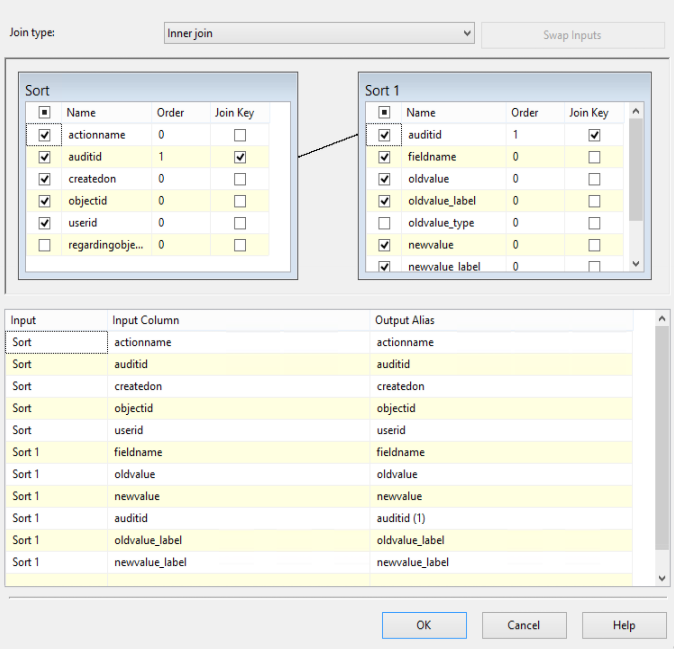Enable Join Key for userid in Sort

[240, 223]
